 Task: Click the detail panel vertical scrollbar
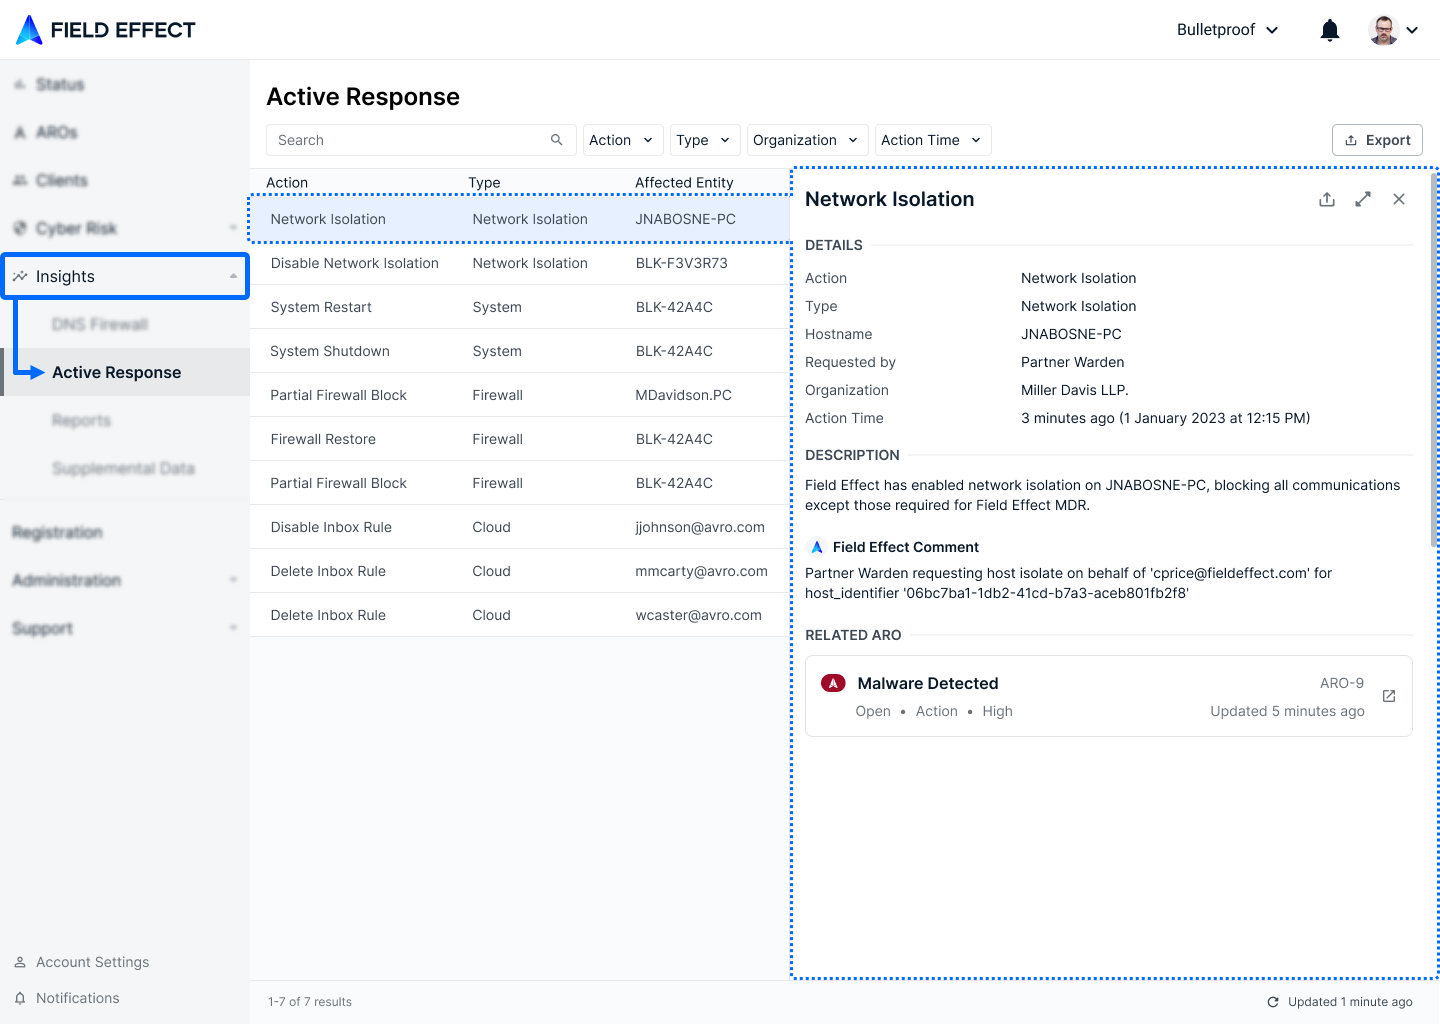[1434, 360]
